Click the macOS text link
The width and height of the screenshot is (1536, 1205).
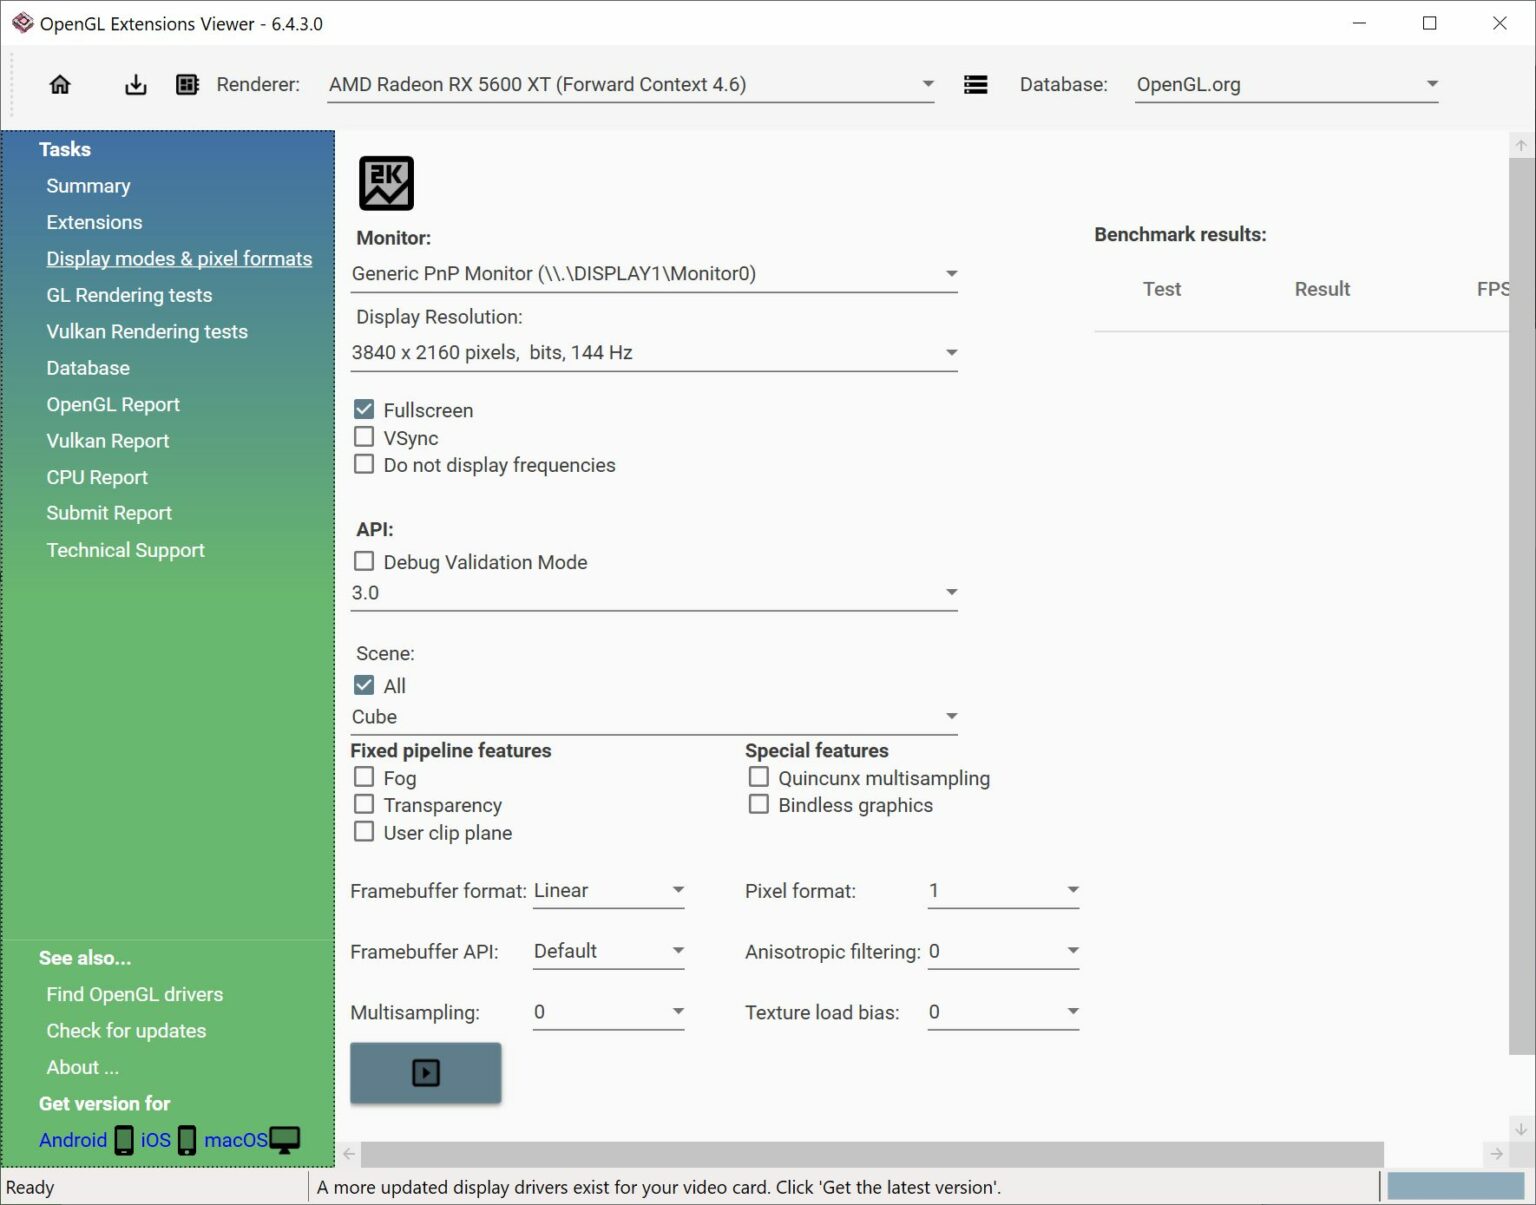coord(236,1140)
